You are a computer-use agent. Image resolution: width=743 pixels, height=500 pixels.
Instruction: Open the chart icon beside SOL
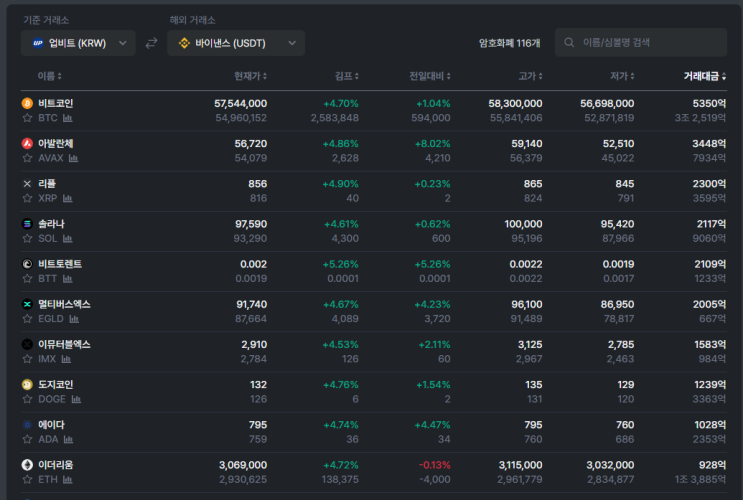click(68, 238)
